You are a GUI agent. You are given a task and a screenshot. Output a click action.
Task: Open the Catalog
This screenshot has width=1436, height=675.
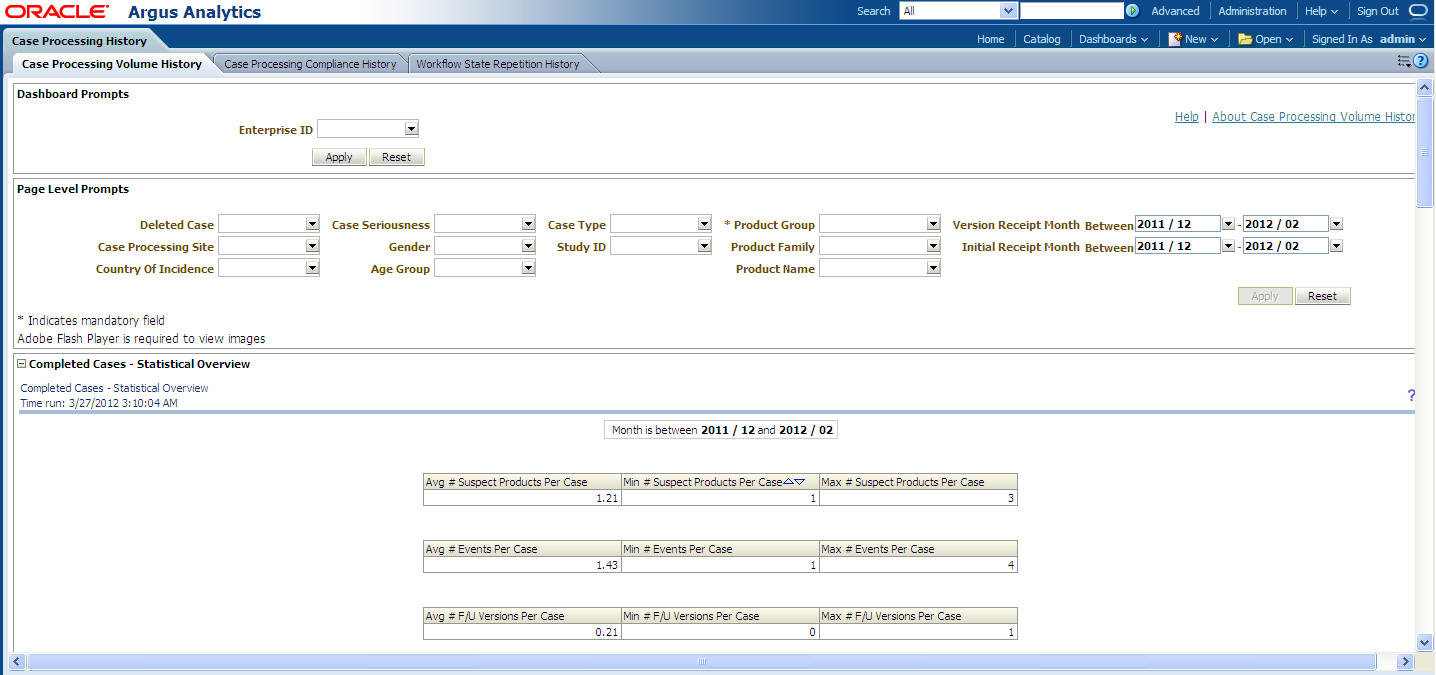(1042, 39)
